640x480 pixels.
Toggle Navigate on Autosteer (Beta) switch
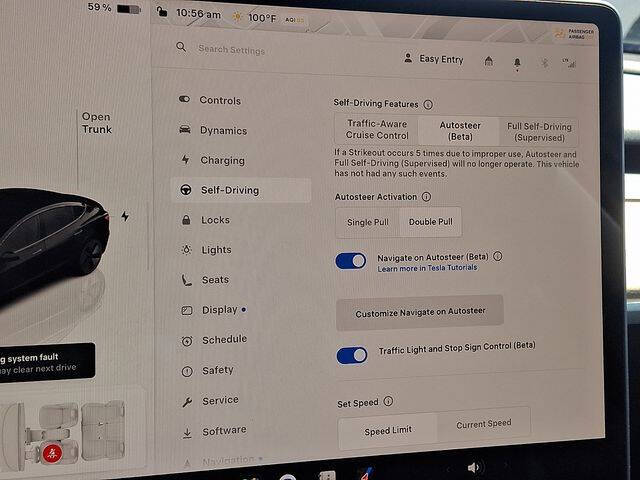[x=351, y=261]
